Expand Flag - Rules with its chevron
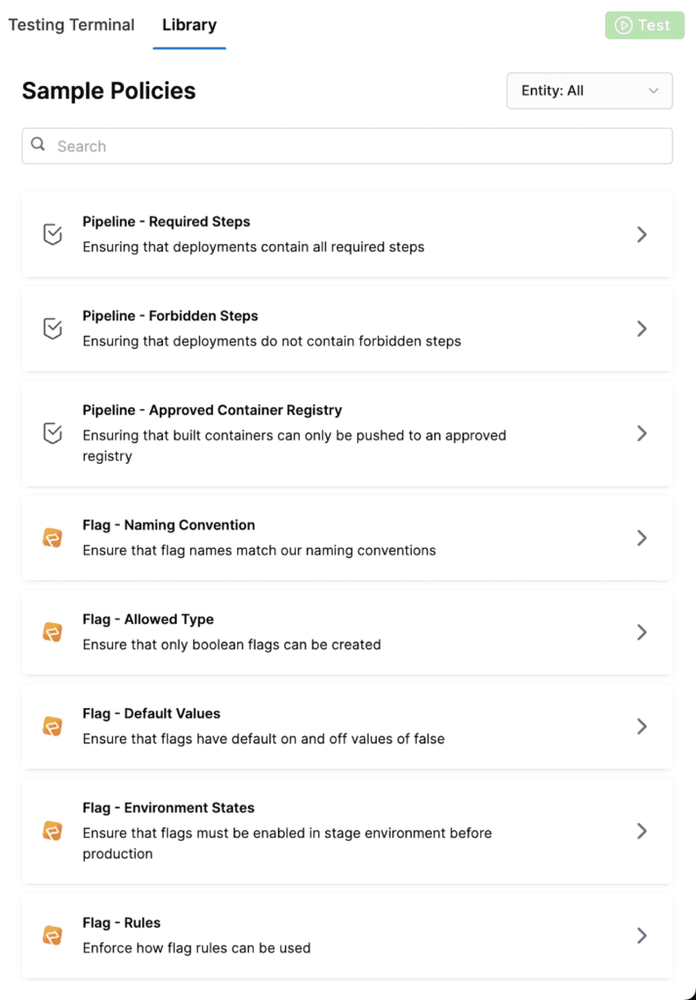Screen dimensions: 696x1000 [642, 936]
